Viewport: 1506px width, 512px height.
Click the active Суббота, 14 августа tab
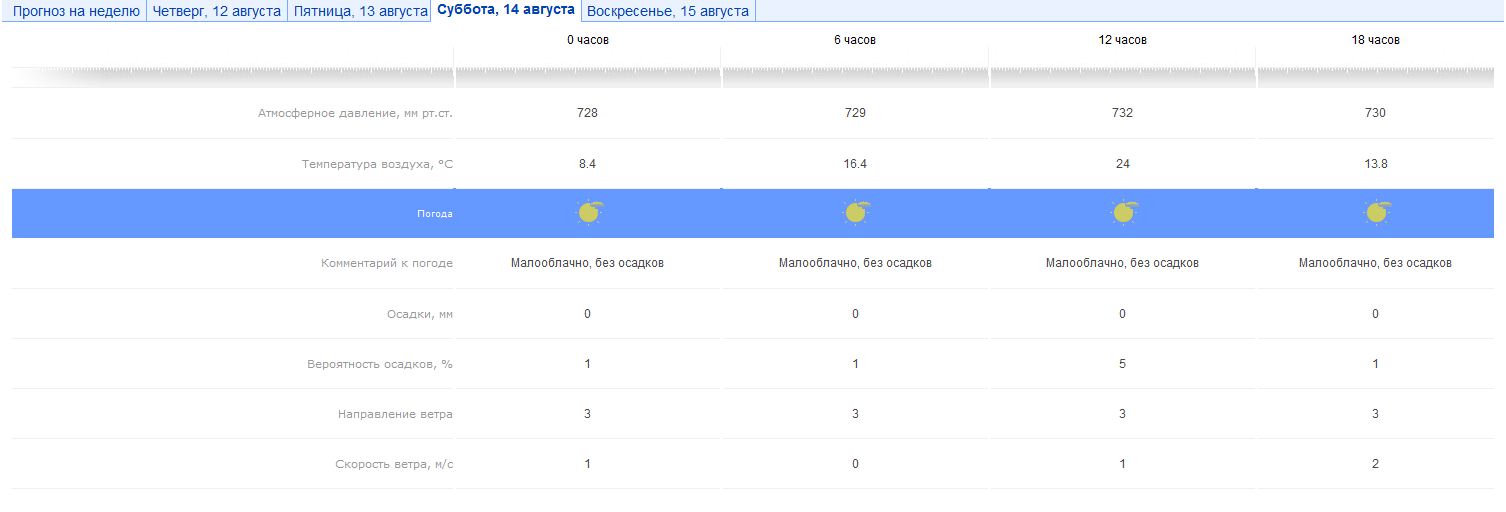(x=506, y=10)
